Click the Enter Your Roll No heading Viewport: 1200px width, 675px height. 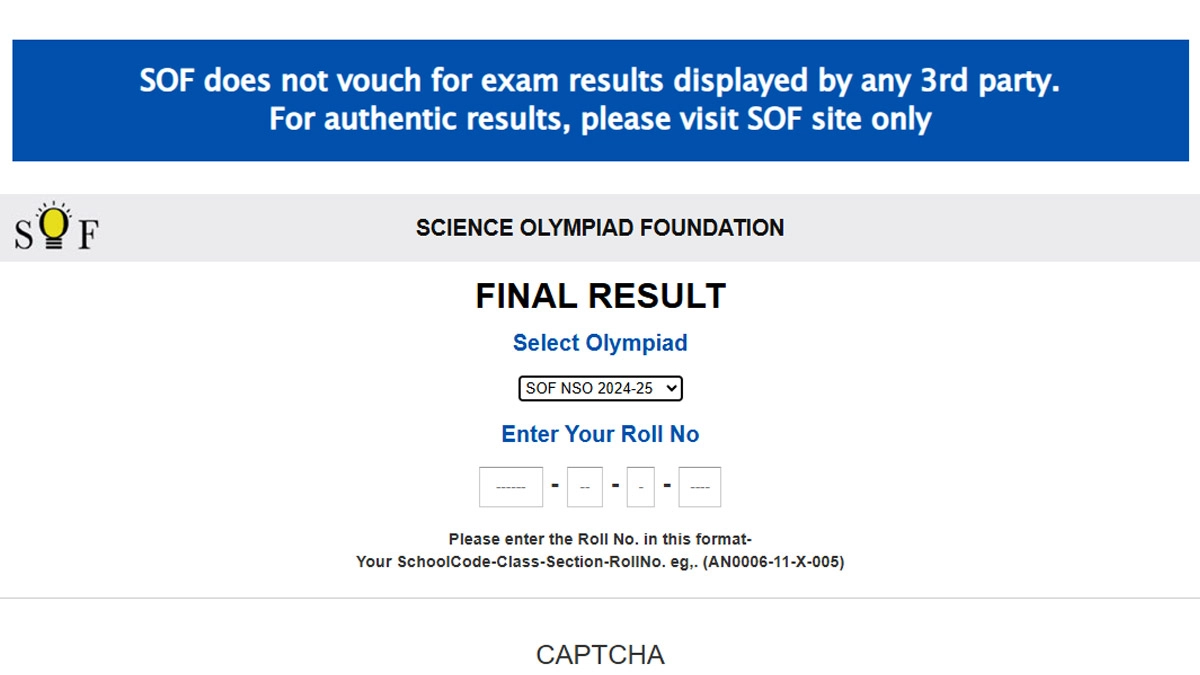pos(600,434)
